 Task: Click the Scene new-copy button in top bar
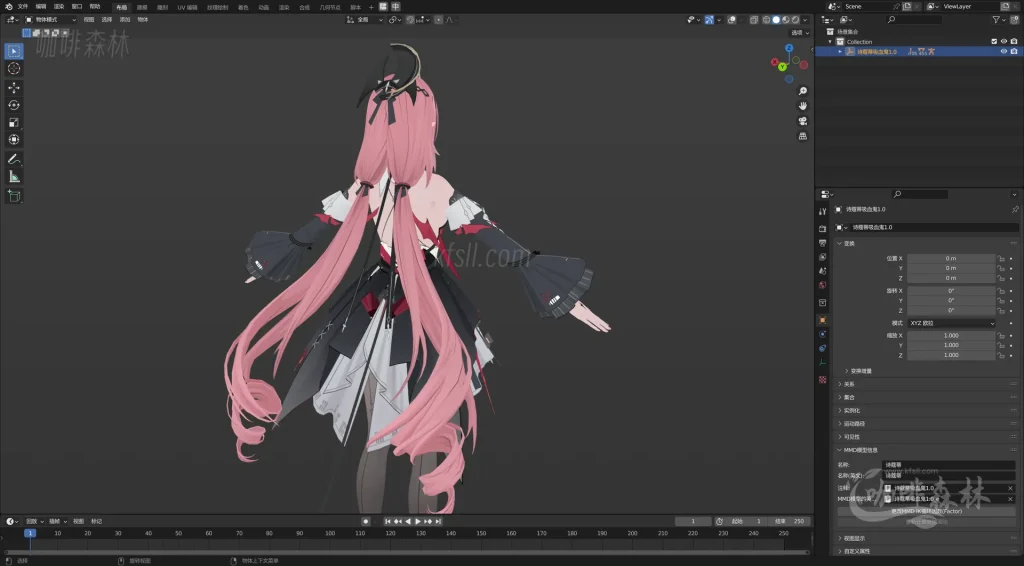click(907, 7)
